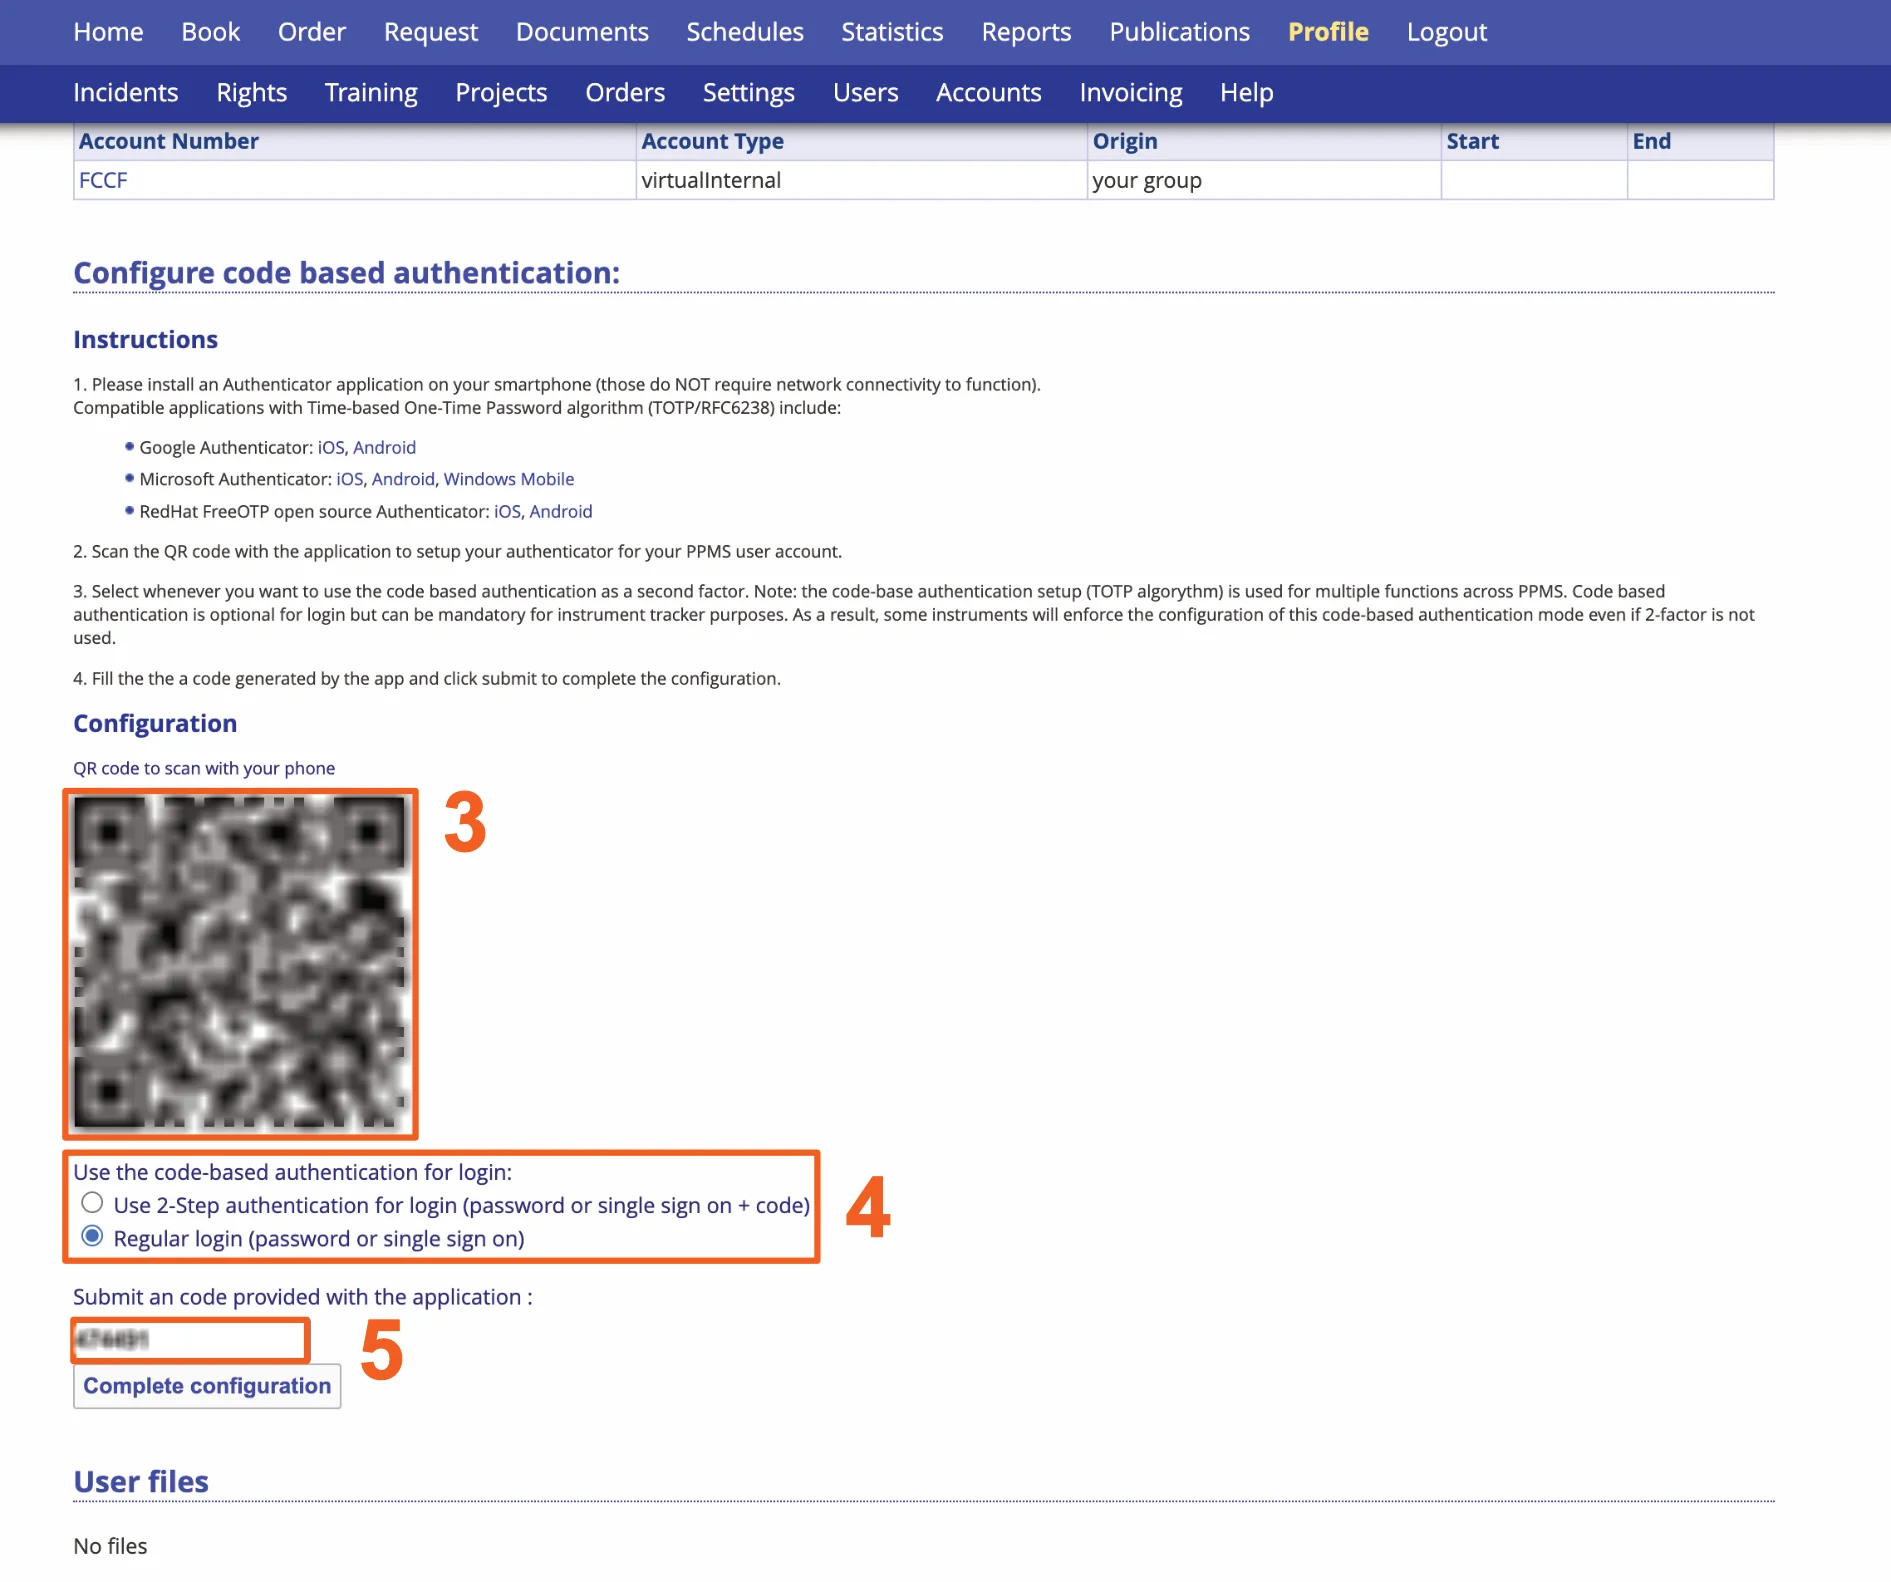Click Logout in top navigation
Screen dimensions: 1891x1582
[1446, 32]
